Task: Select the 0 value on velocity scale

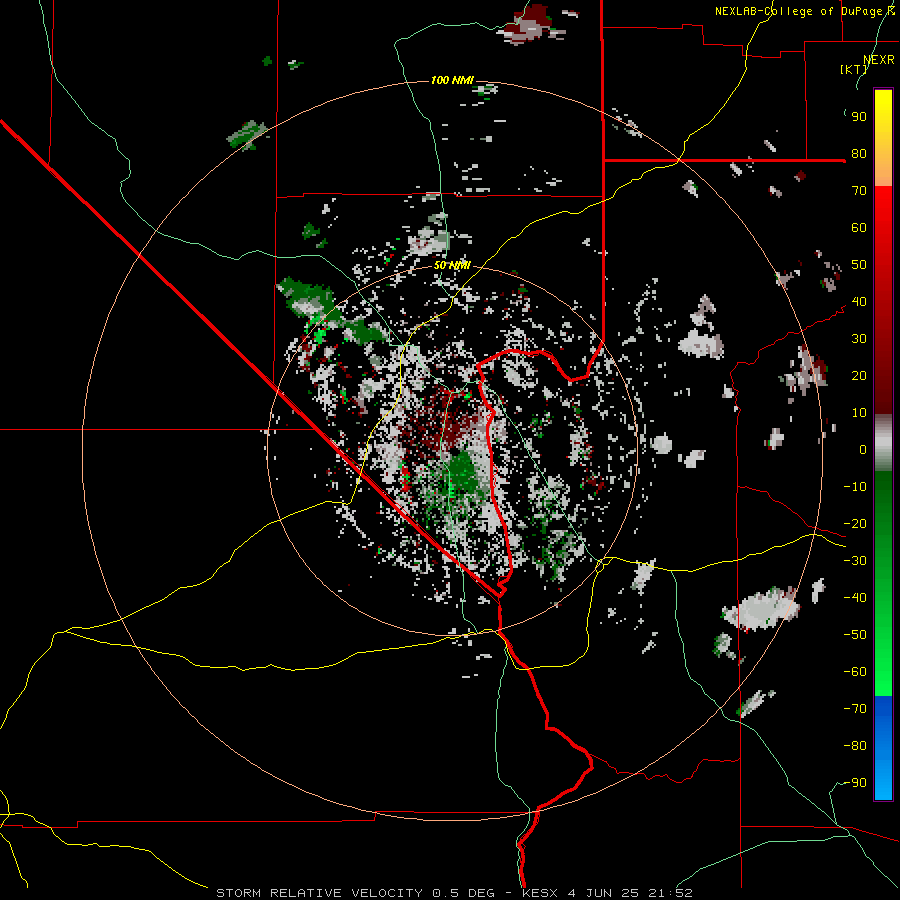Action: coord(863,450)
